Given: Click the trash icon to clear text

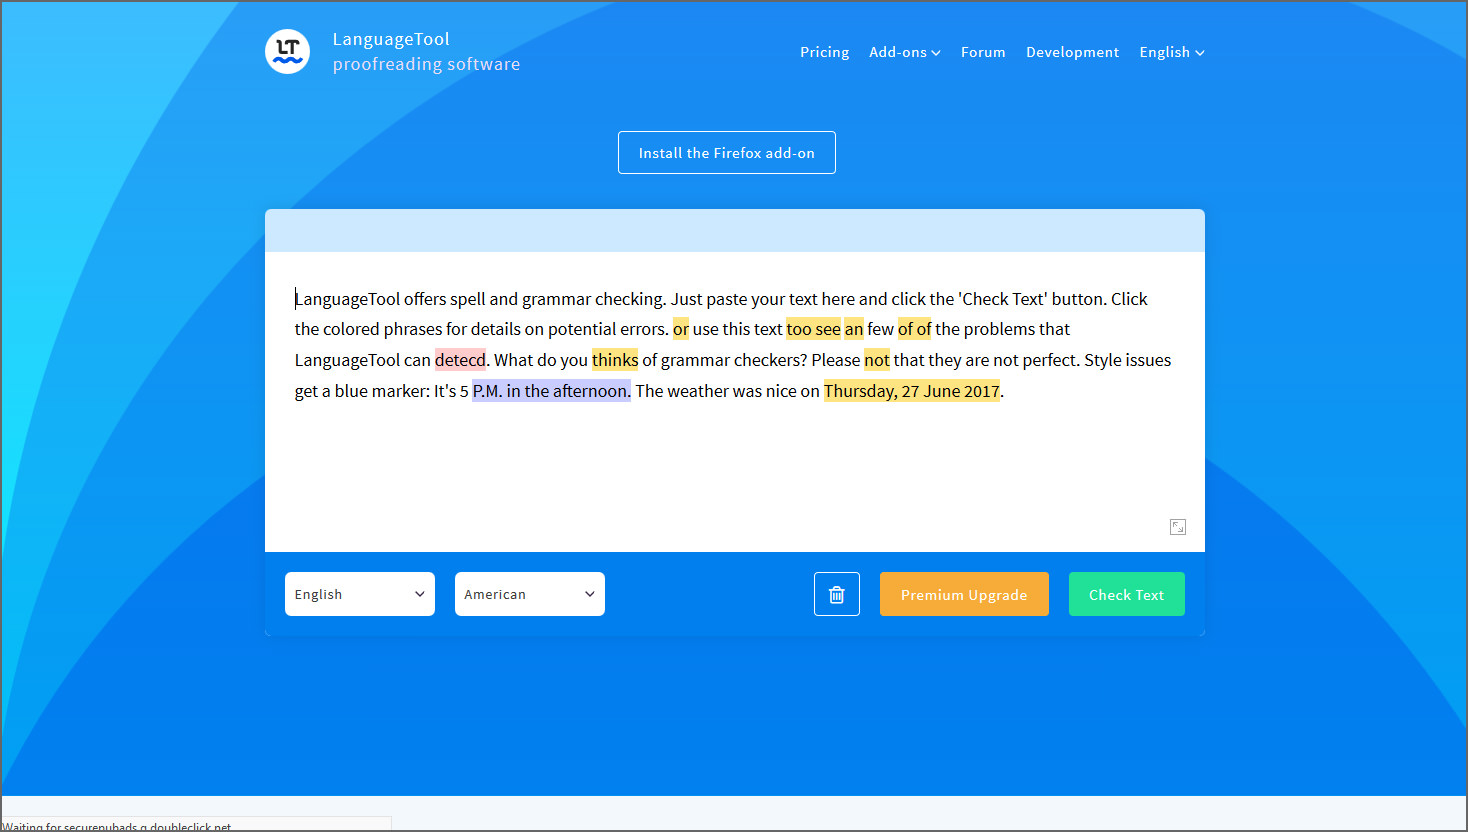Looking at the screenshot, I should (x=837, y=594).
